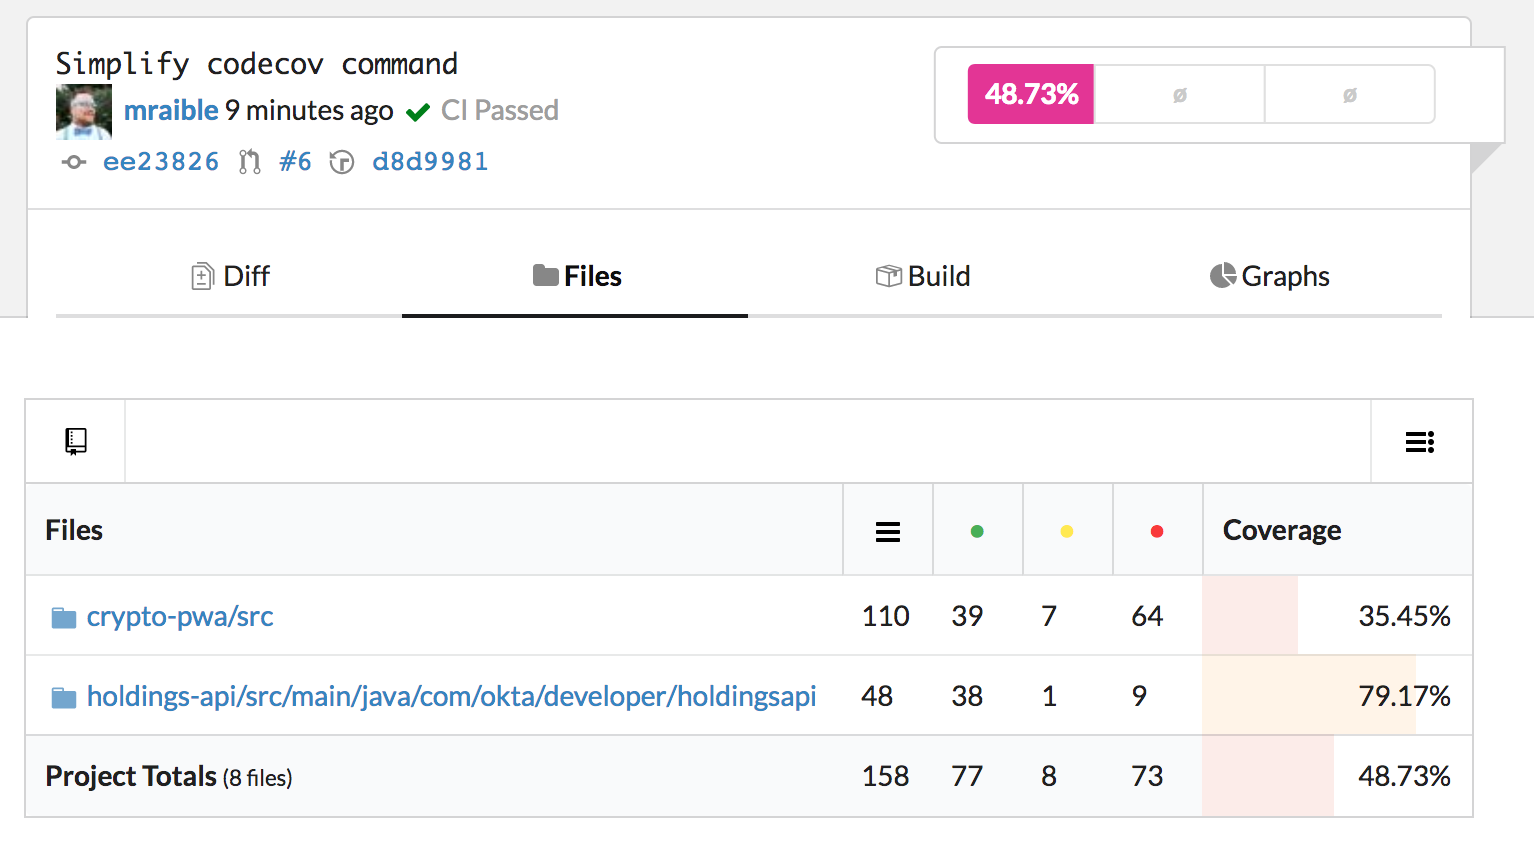Click the lines column header icon
This screenshot has height=844, width=1534.
coord(887,531)
